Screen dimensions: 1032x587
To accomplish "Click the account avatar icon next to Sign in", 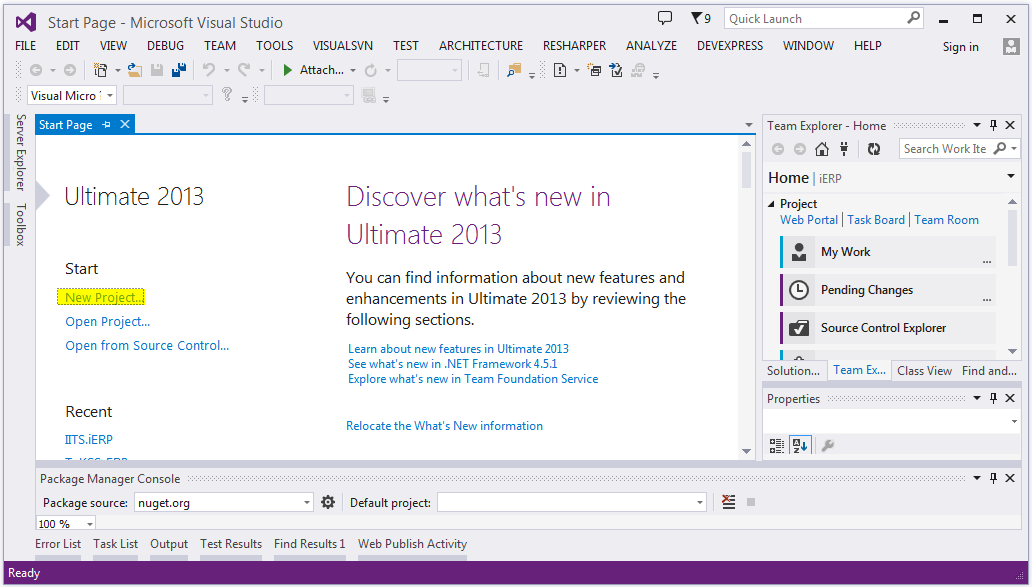I will tap(1011, 46).
